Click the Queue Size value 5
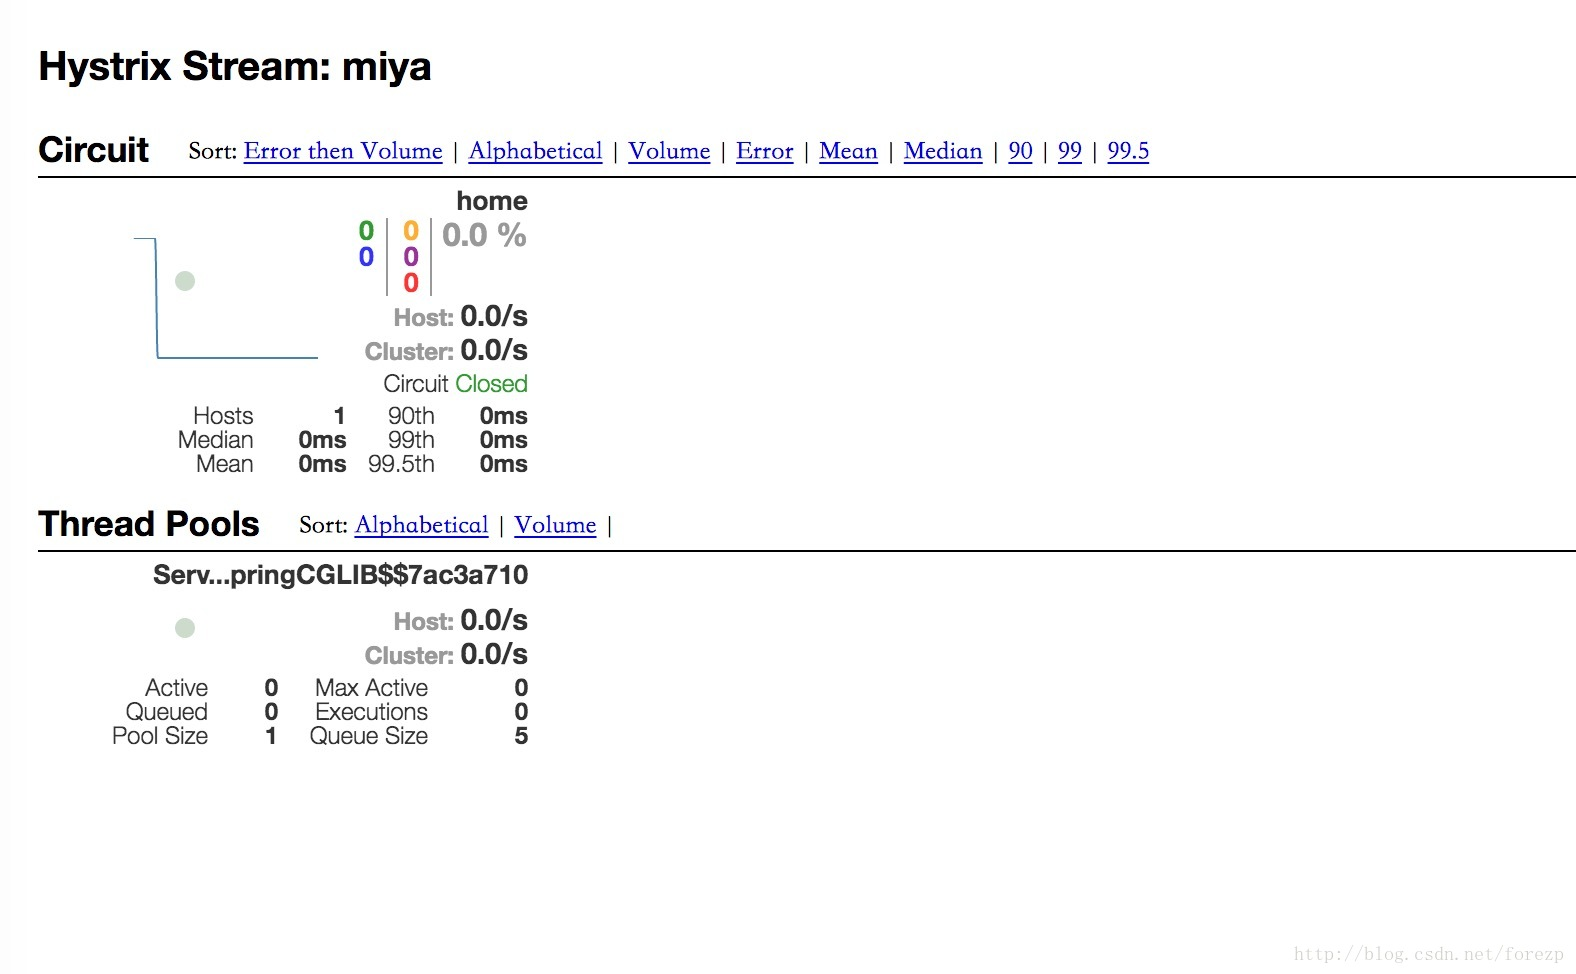The height and width of the screenshot is (974, 1576). pyautogui.click(x=521, y=736)
